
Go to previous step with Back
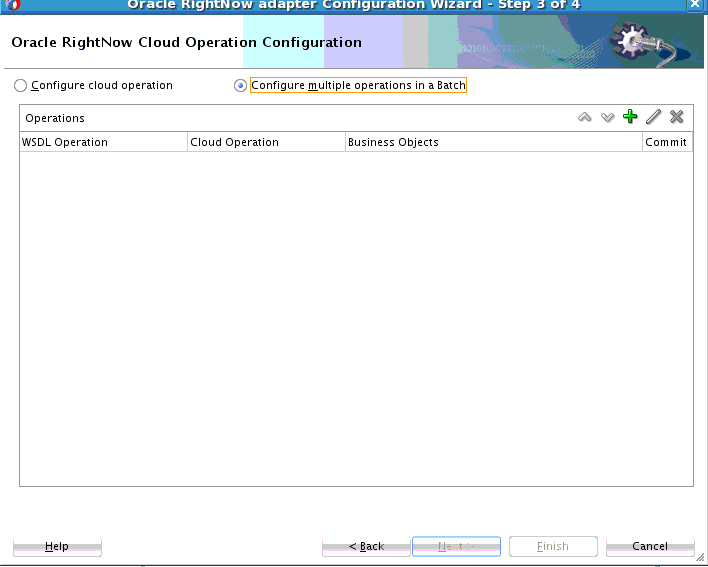[366, 546]
